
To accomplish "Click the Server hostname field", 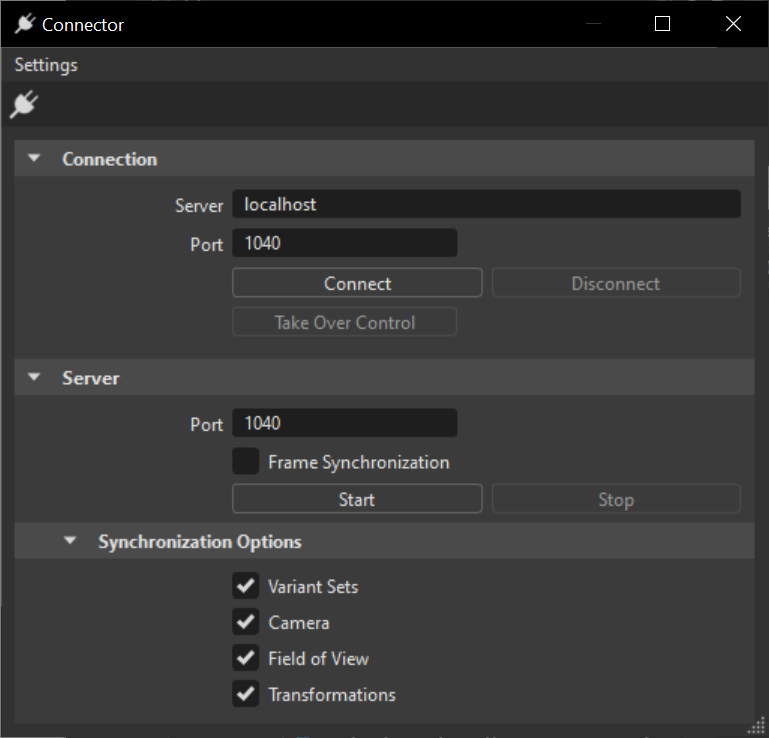I will click(486, 204).
